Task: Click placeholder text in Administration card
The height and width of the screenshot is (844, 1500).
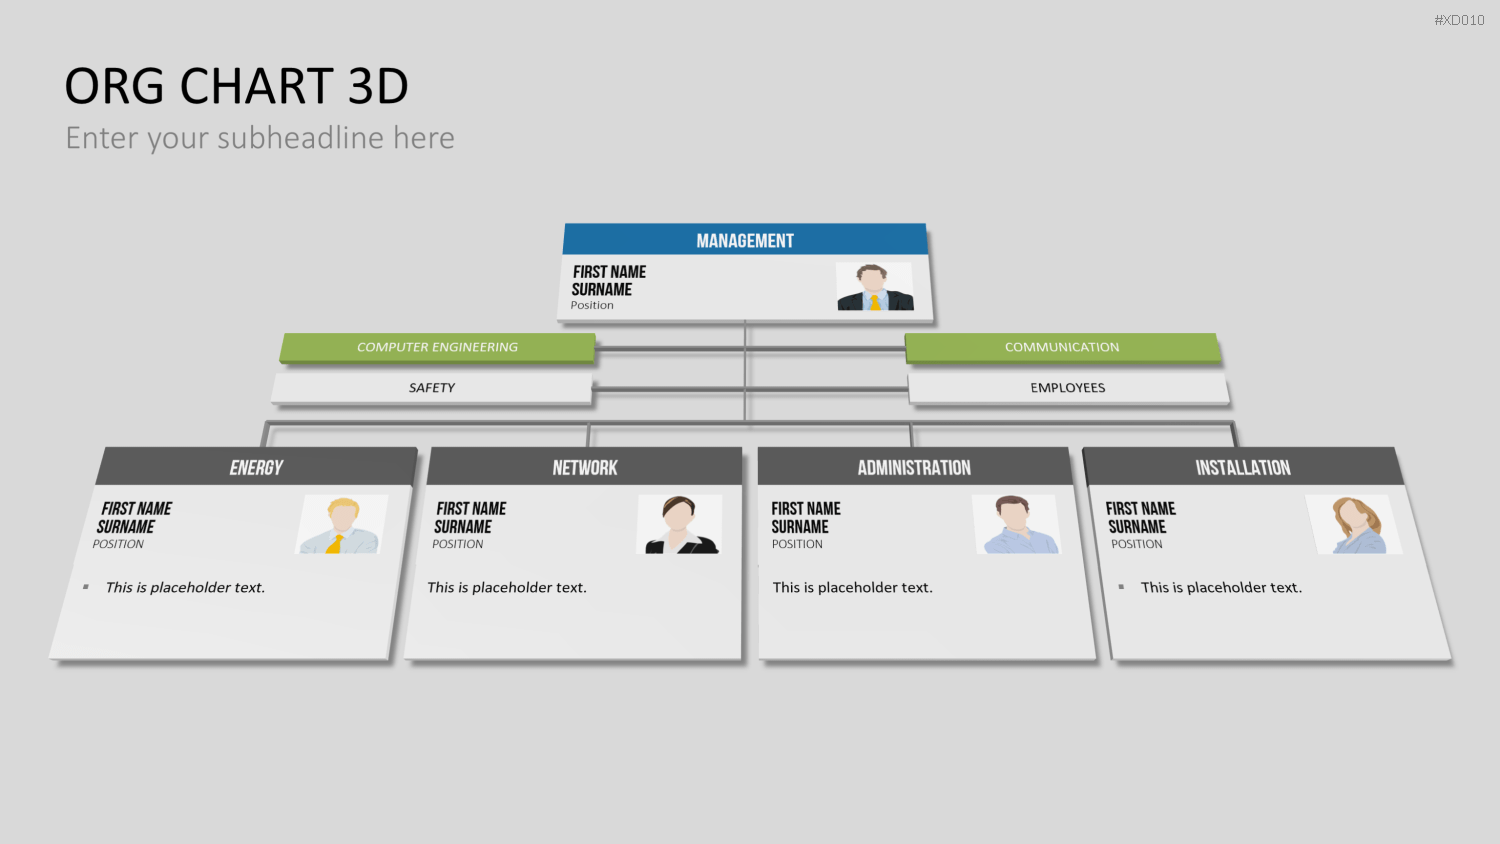Action: coord(853,588)
